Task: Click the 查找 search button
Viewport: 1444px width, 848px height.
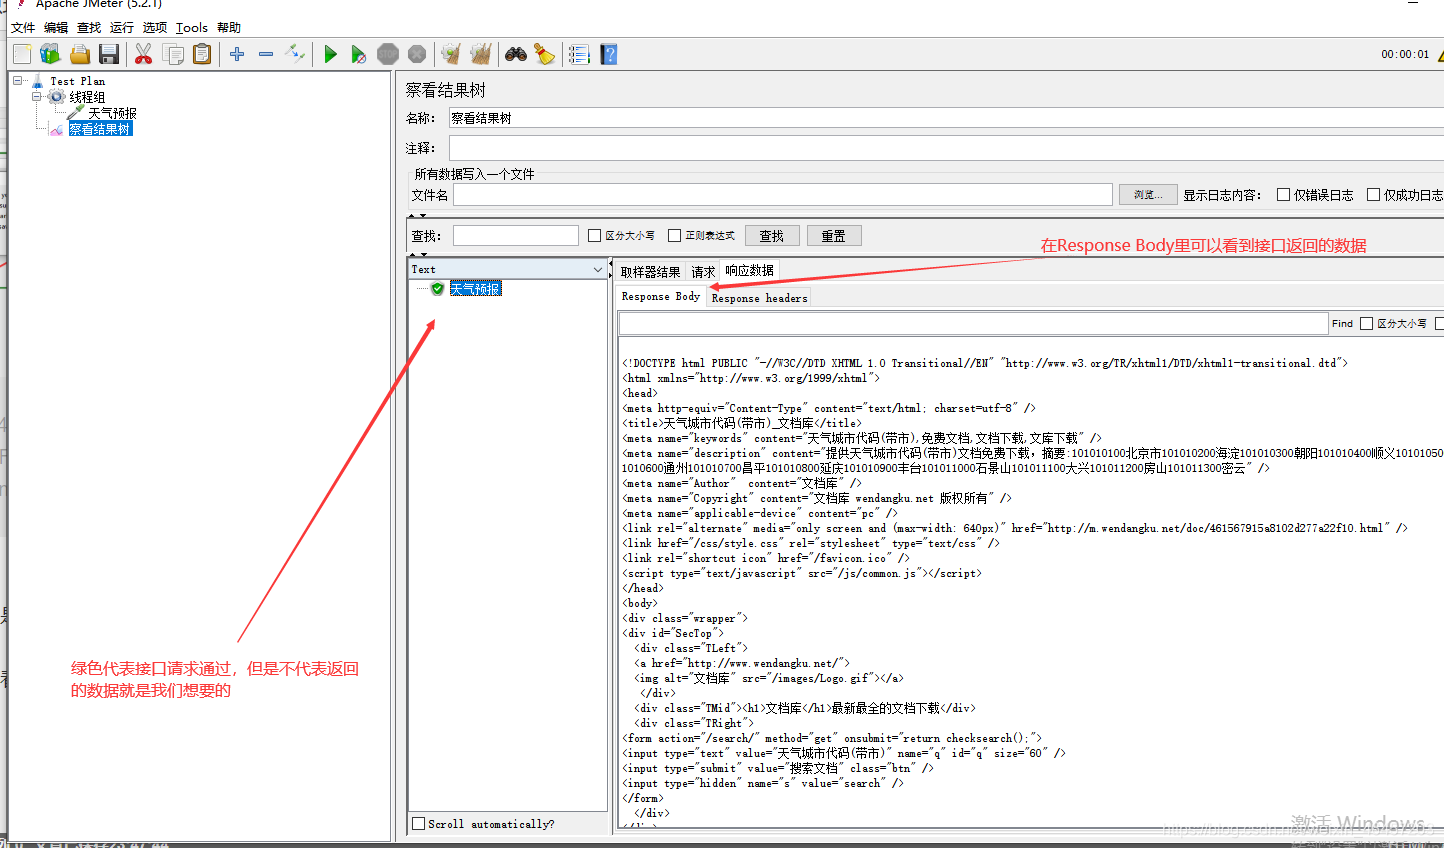Action: pos(772,236)
